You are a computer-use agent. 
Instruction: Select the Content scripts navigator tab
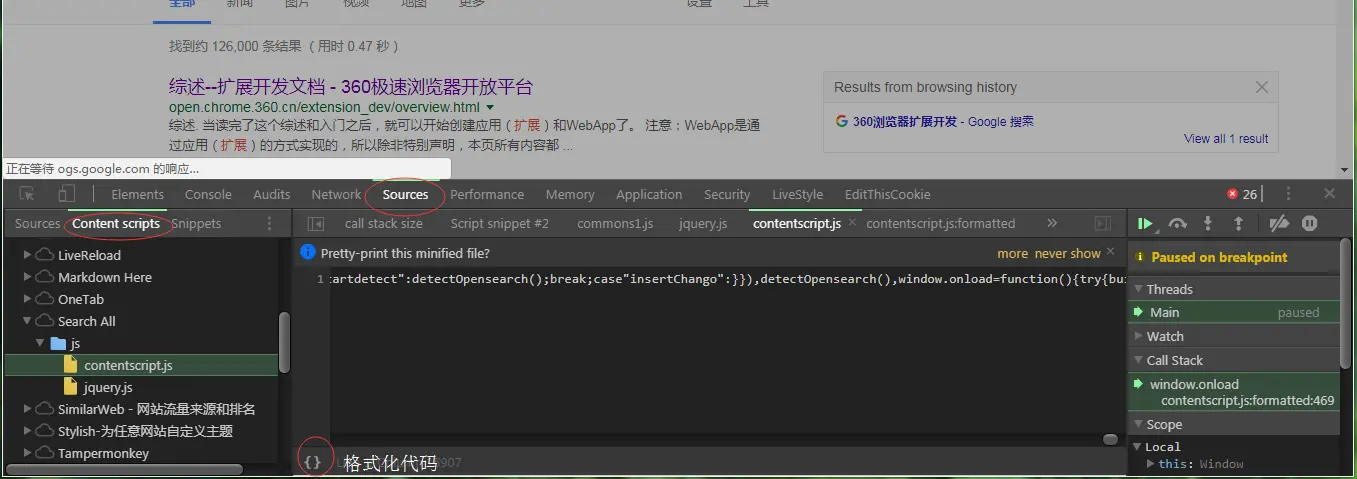tap(116, 223)
